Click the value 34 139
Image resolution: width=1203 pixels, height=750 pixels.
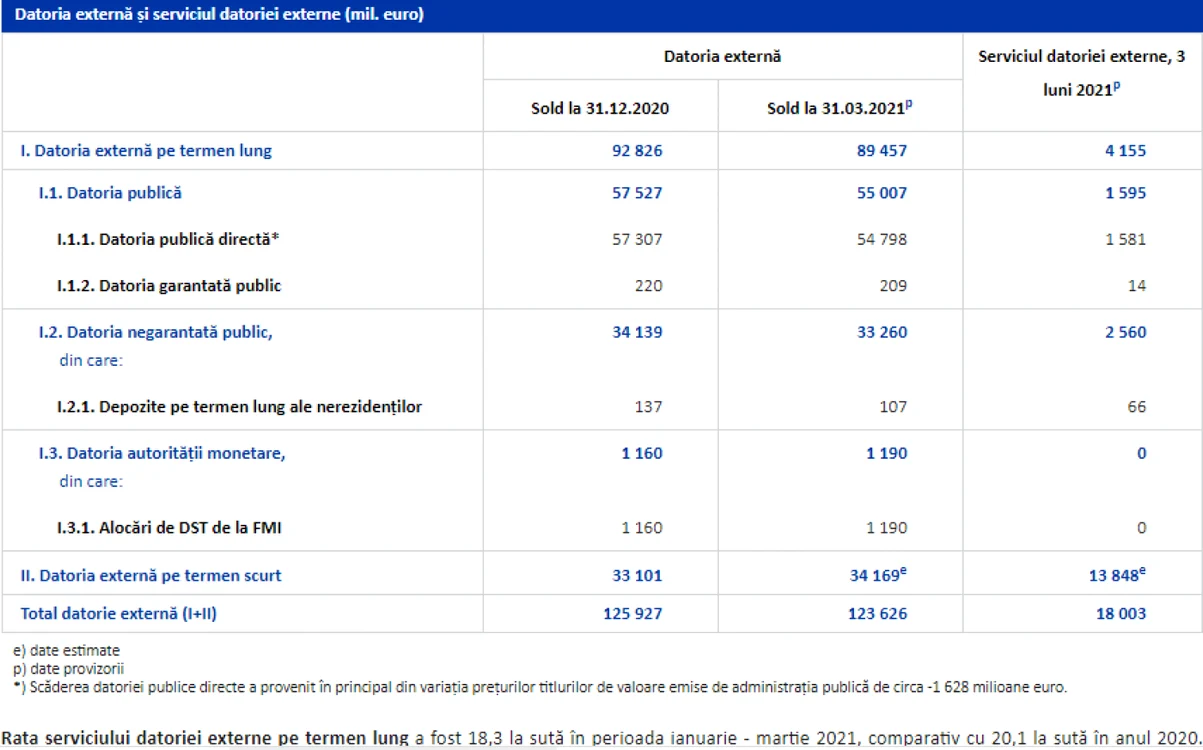coord(637,332)
